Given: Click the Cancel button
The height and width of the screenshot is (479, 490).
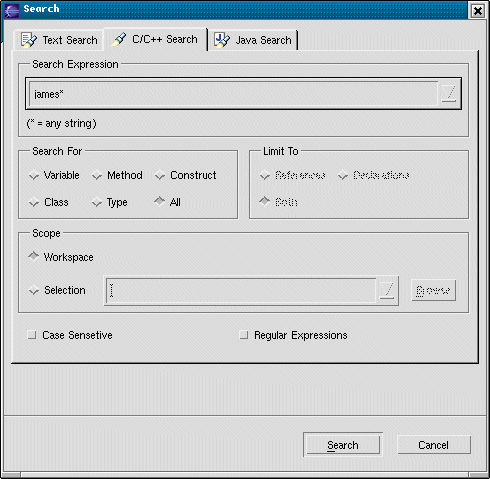Looking at the screenshot, I should click(x=434, y=445).
